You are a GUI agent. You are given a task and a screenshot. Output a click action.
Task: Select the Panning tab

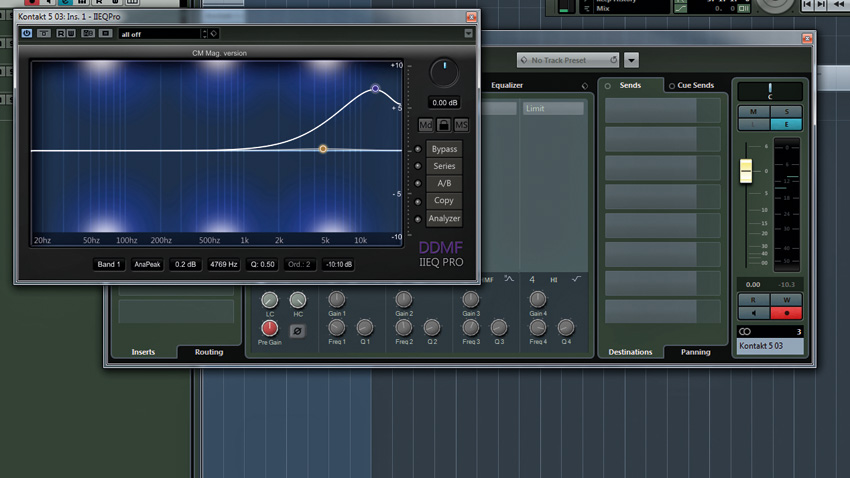[x=696, y=352]
